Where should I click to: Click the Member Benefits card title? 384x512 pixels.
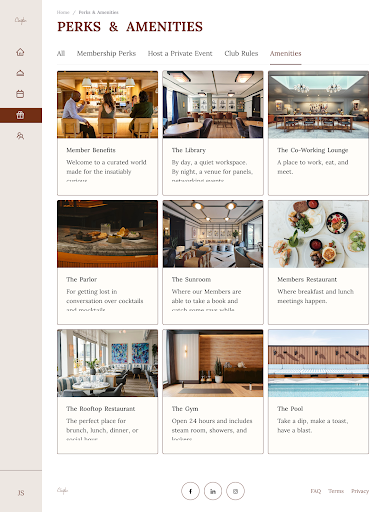(91, 150)
